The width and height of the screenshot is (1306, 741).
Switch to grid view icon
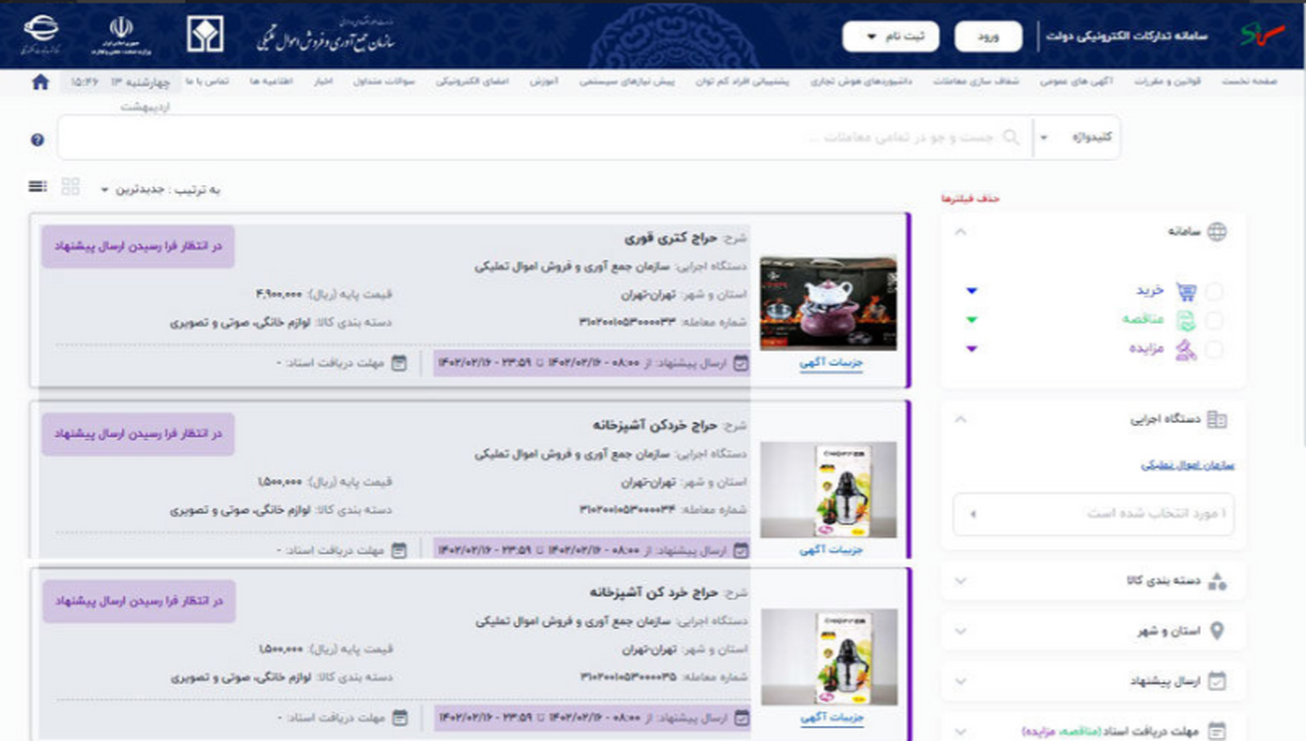tap(70, 187)
